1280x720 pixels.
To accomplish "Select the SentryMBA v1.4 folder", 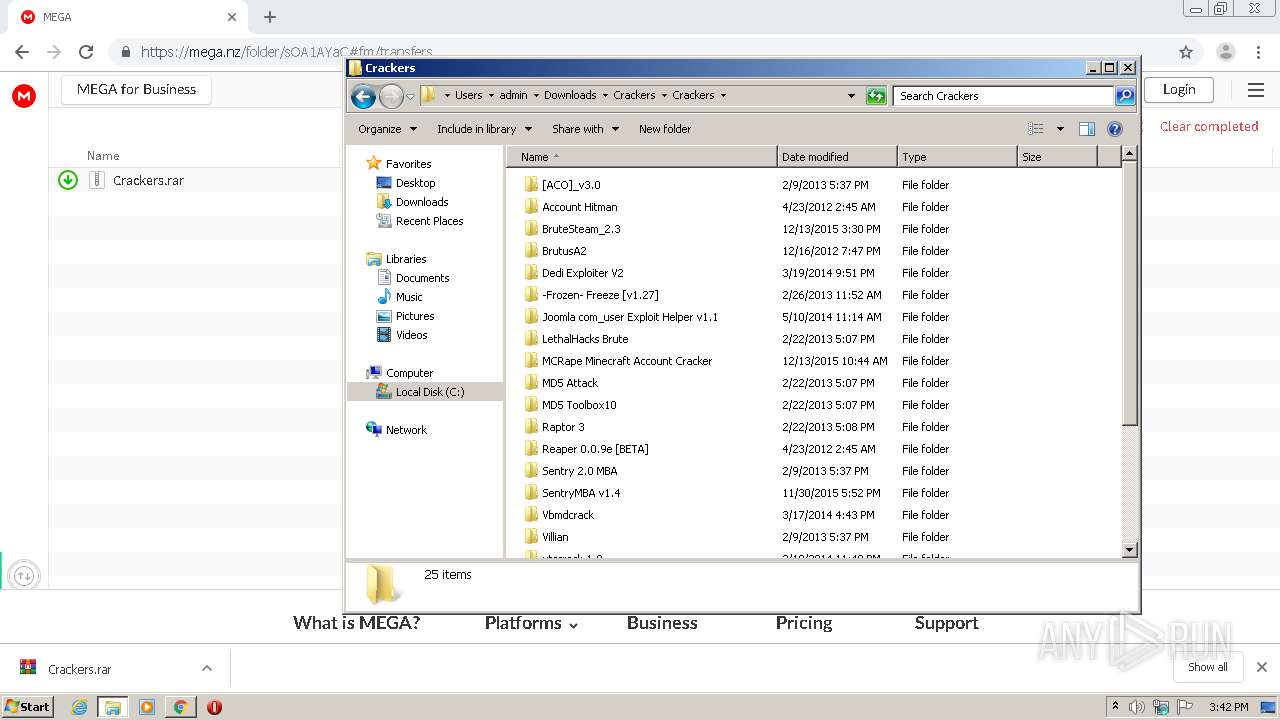I will (581, 493).
